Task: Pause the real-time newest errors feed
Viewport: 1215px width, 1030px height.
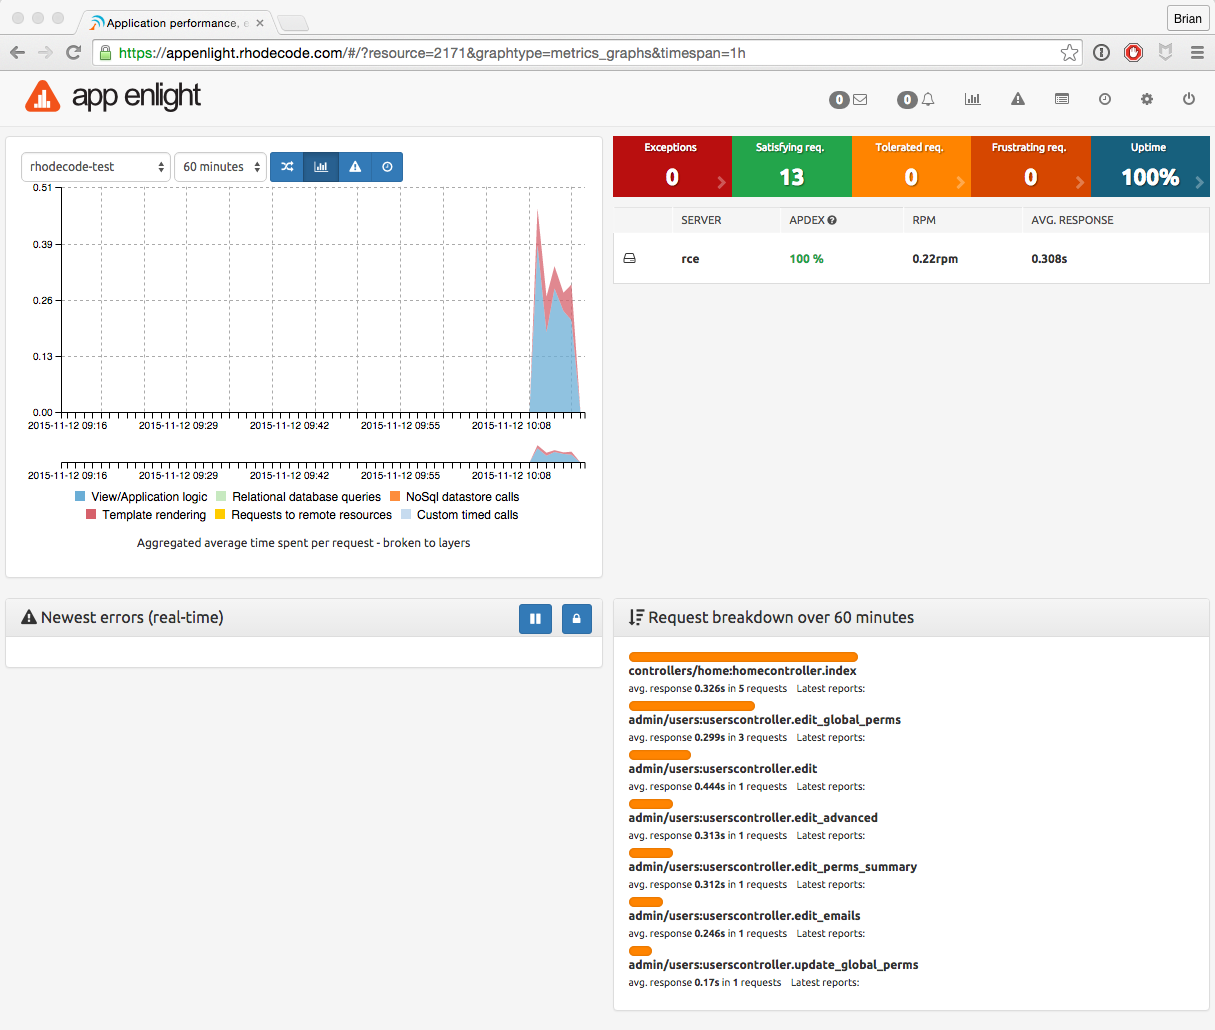Action: 535,619
